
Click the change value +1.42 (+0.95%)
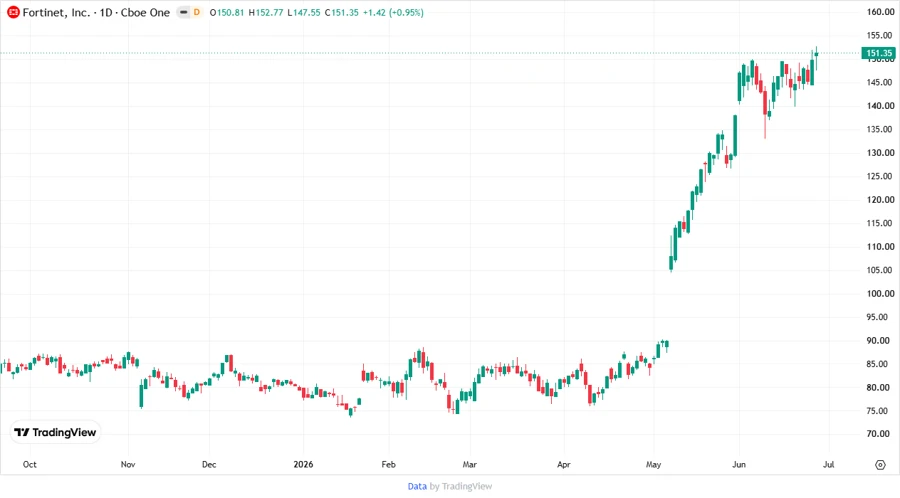(x=393, y=12)
